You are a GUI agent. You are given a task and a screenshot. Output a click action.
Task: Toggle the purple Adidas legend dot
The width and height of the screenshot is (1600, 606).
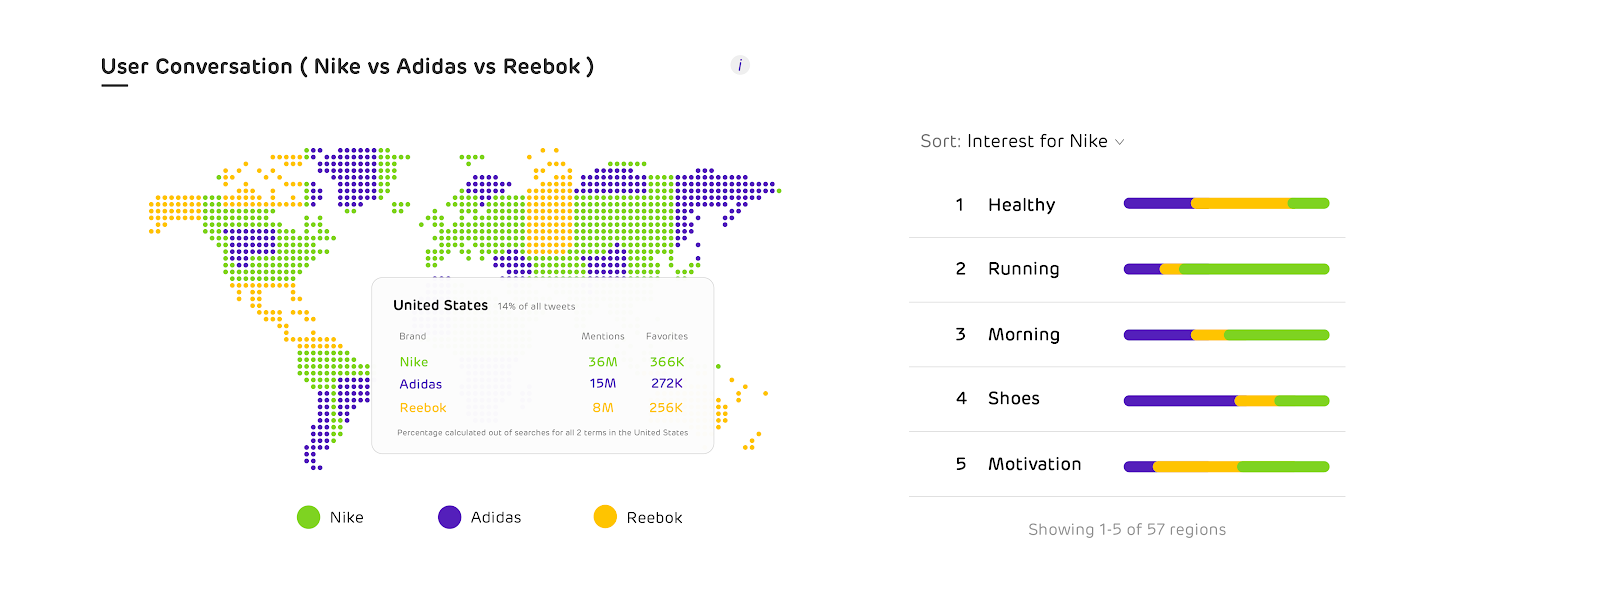[450, 517]
